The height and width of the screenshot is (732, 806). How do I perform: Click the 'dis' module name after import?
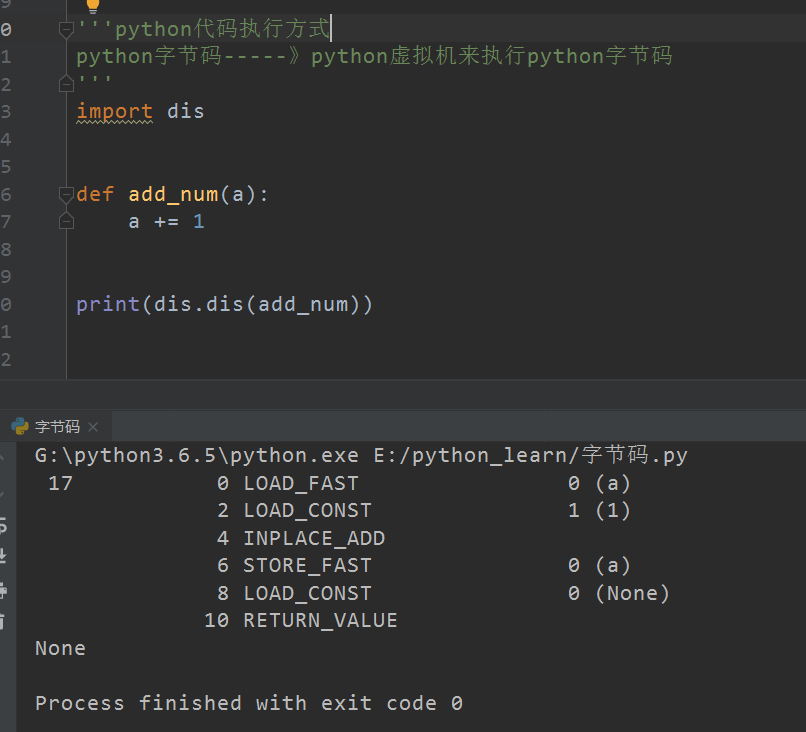186,111
